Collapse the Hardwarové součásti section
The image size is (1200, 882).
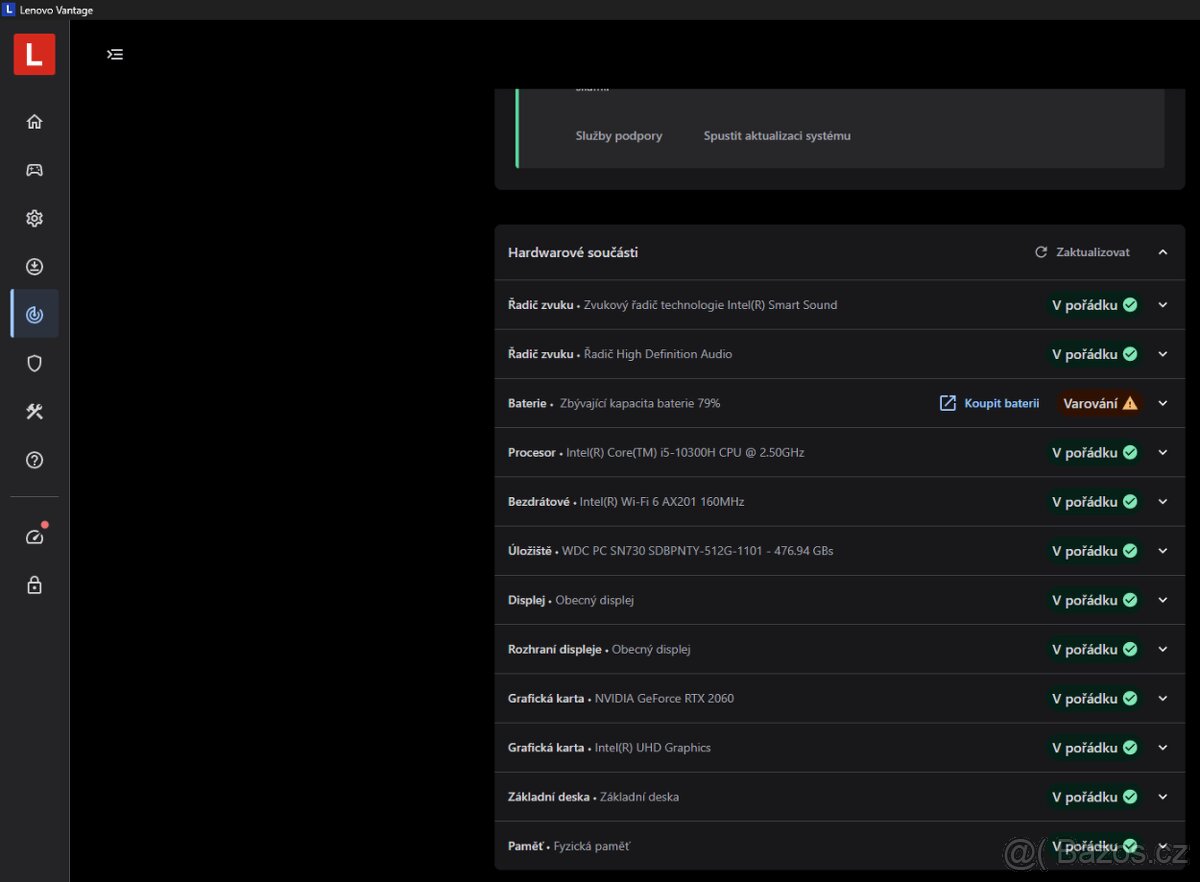[1162, 252]
